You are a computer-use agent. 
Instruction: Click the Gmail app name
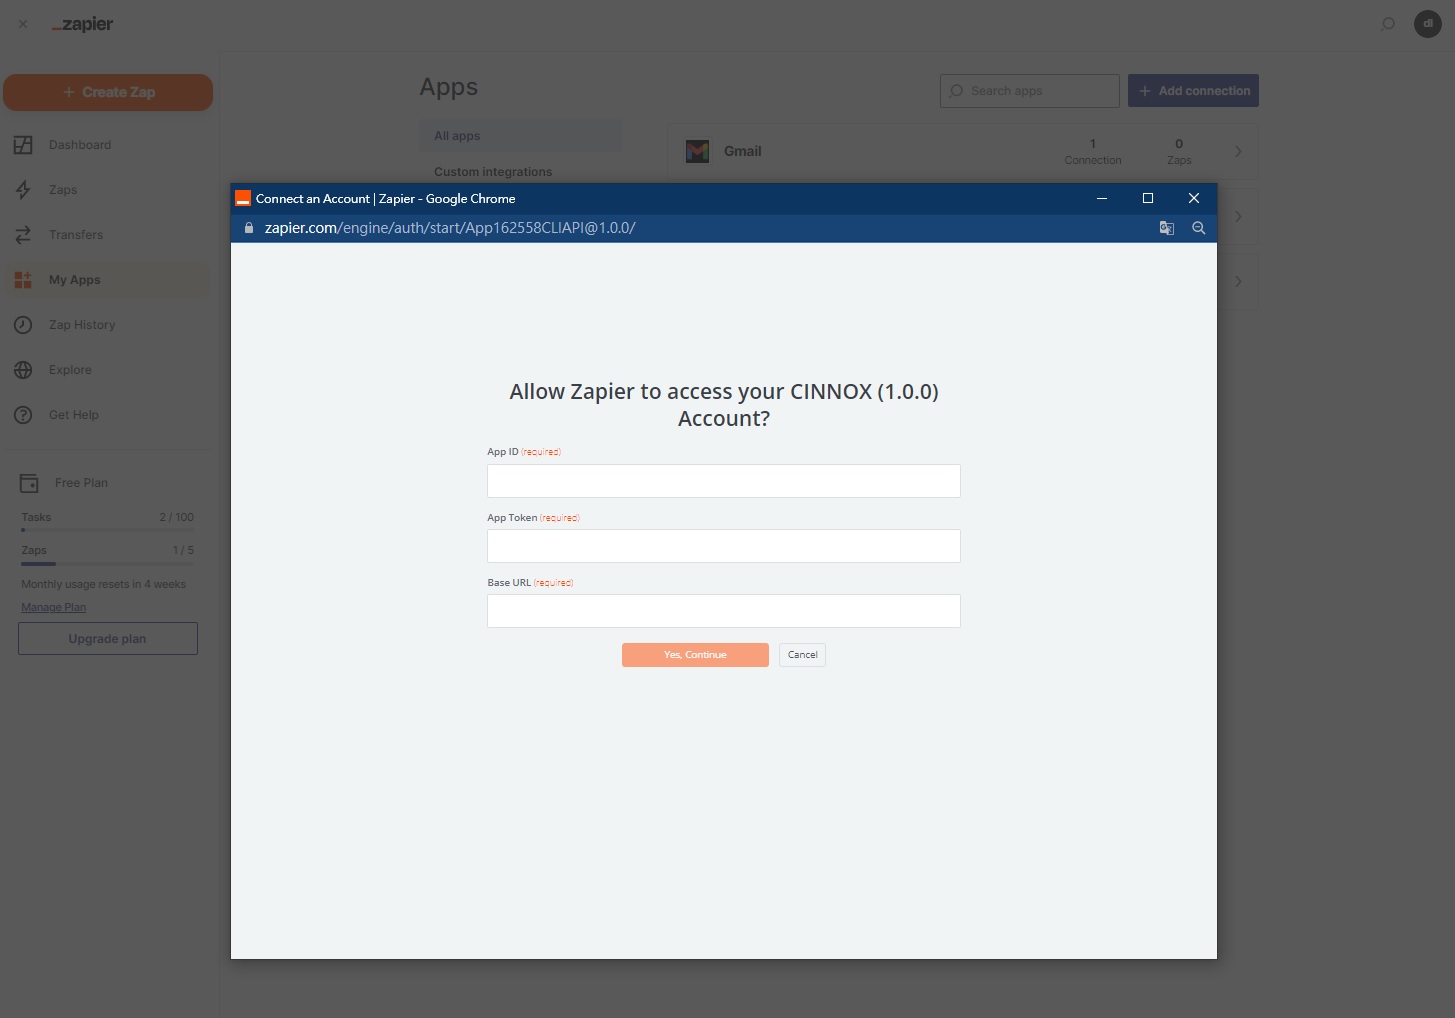pyautogui.click(x=743, y=151)
